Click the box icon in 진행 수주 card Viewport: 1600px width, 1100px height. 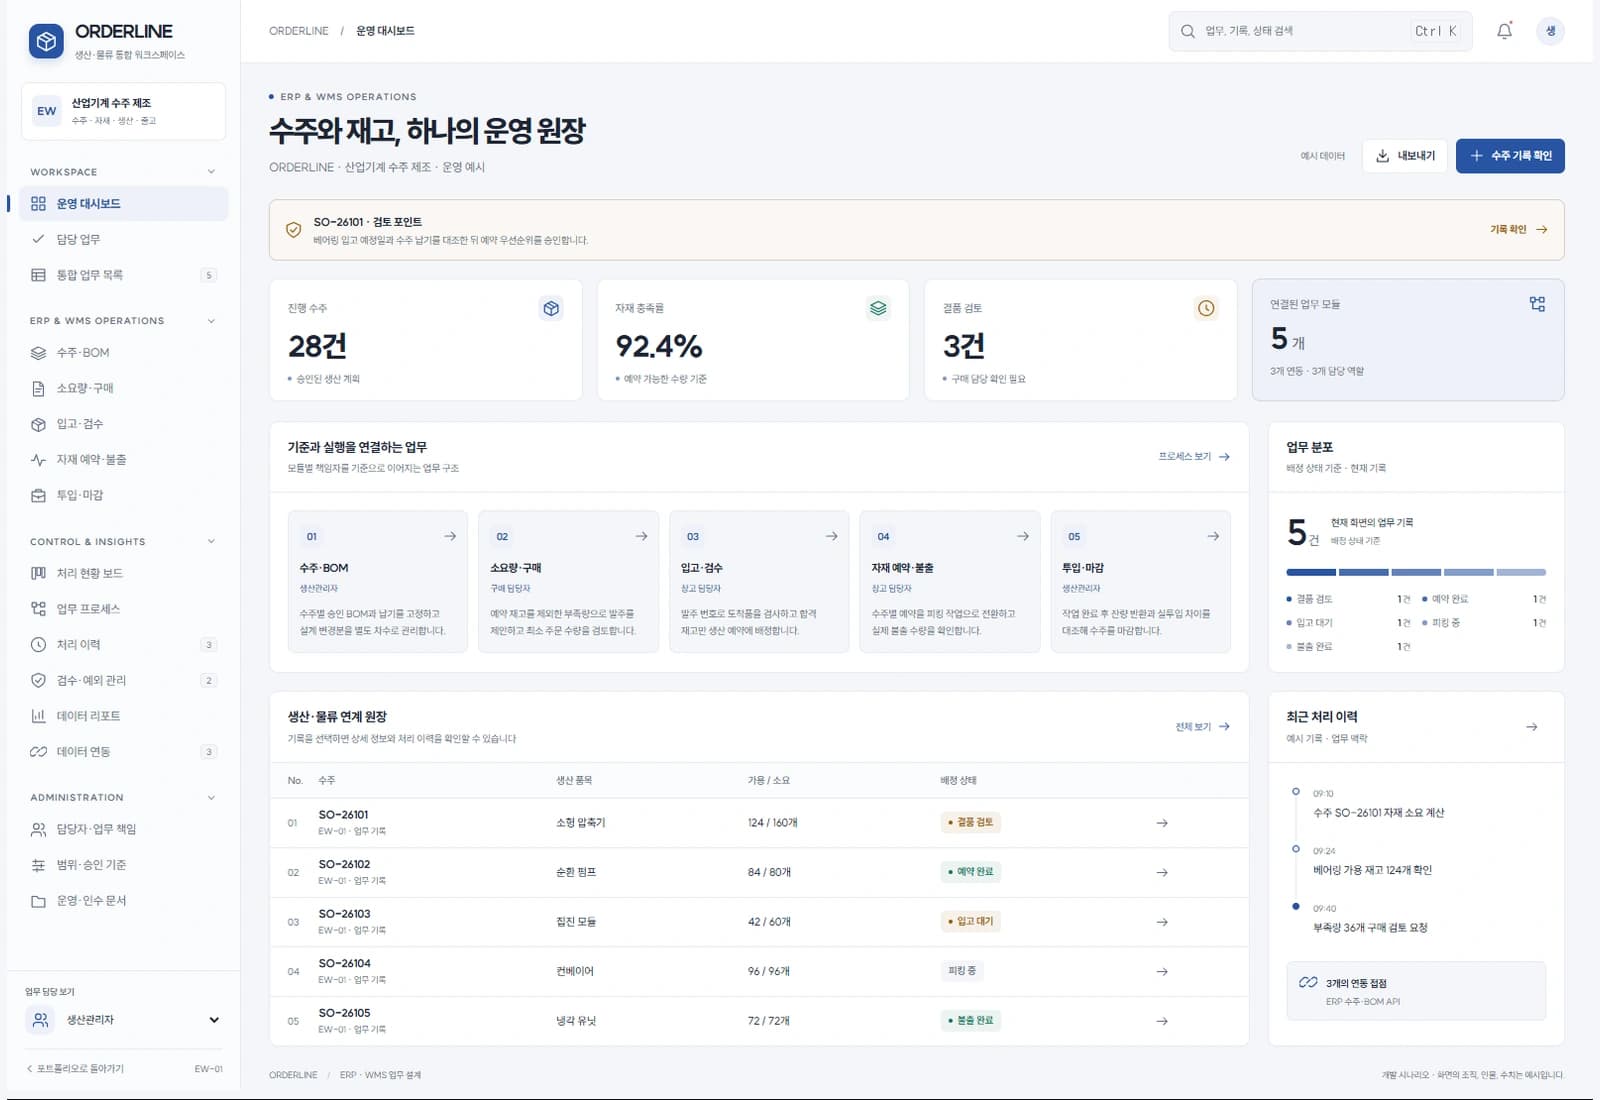[551, 308]
